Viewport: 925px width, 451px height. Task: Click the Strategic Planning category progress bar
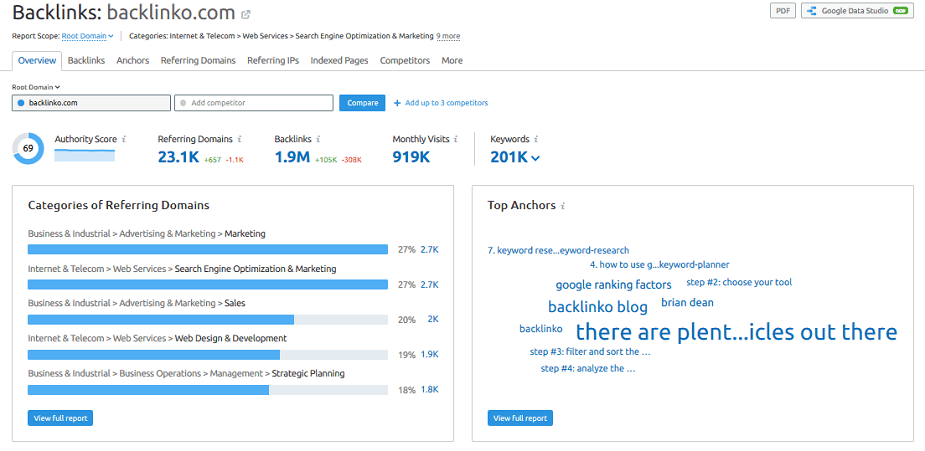(208, 390)
